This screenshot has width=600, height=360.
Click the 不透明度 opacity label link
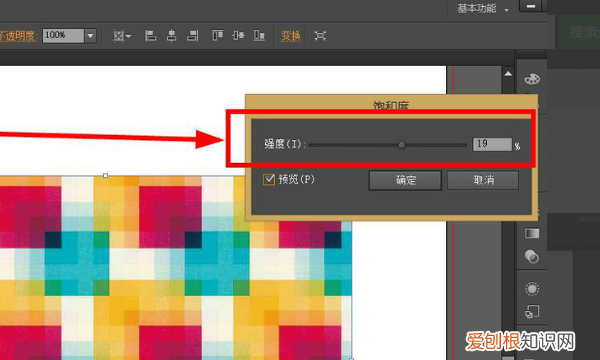click(18, 36)
